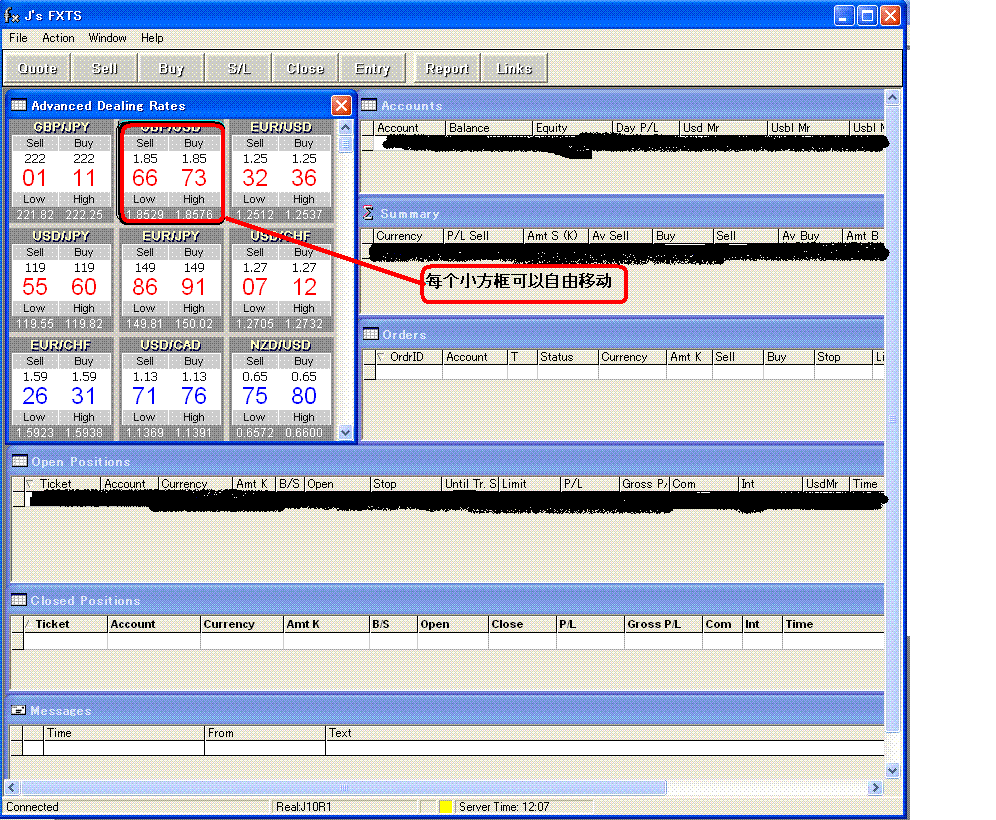Click the Messages panel envelope icon
The image size is (996, 820).
(x=17, y=710)
